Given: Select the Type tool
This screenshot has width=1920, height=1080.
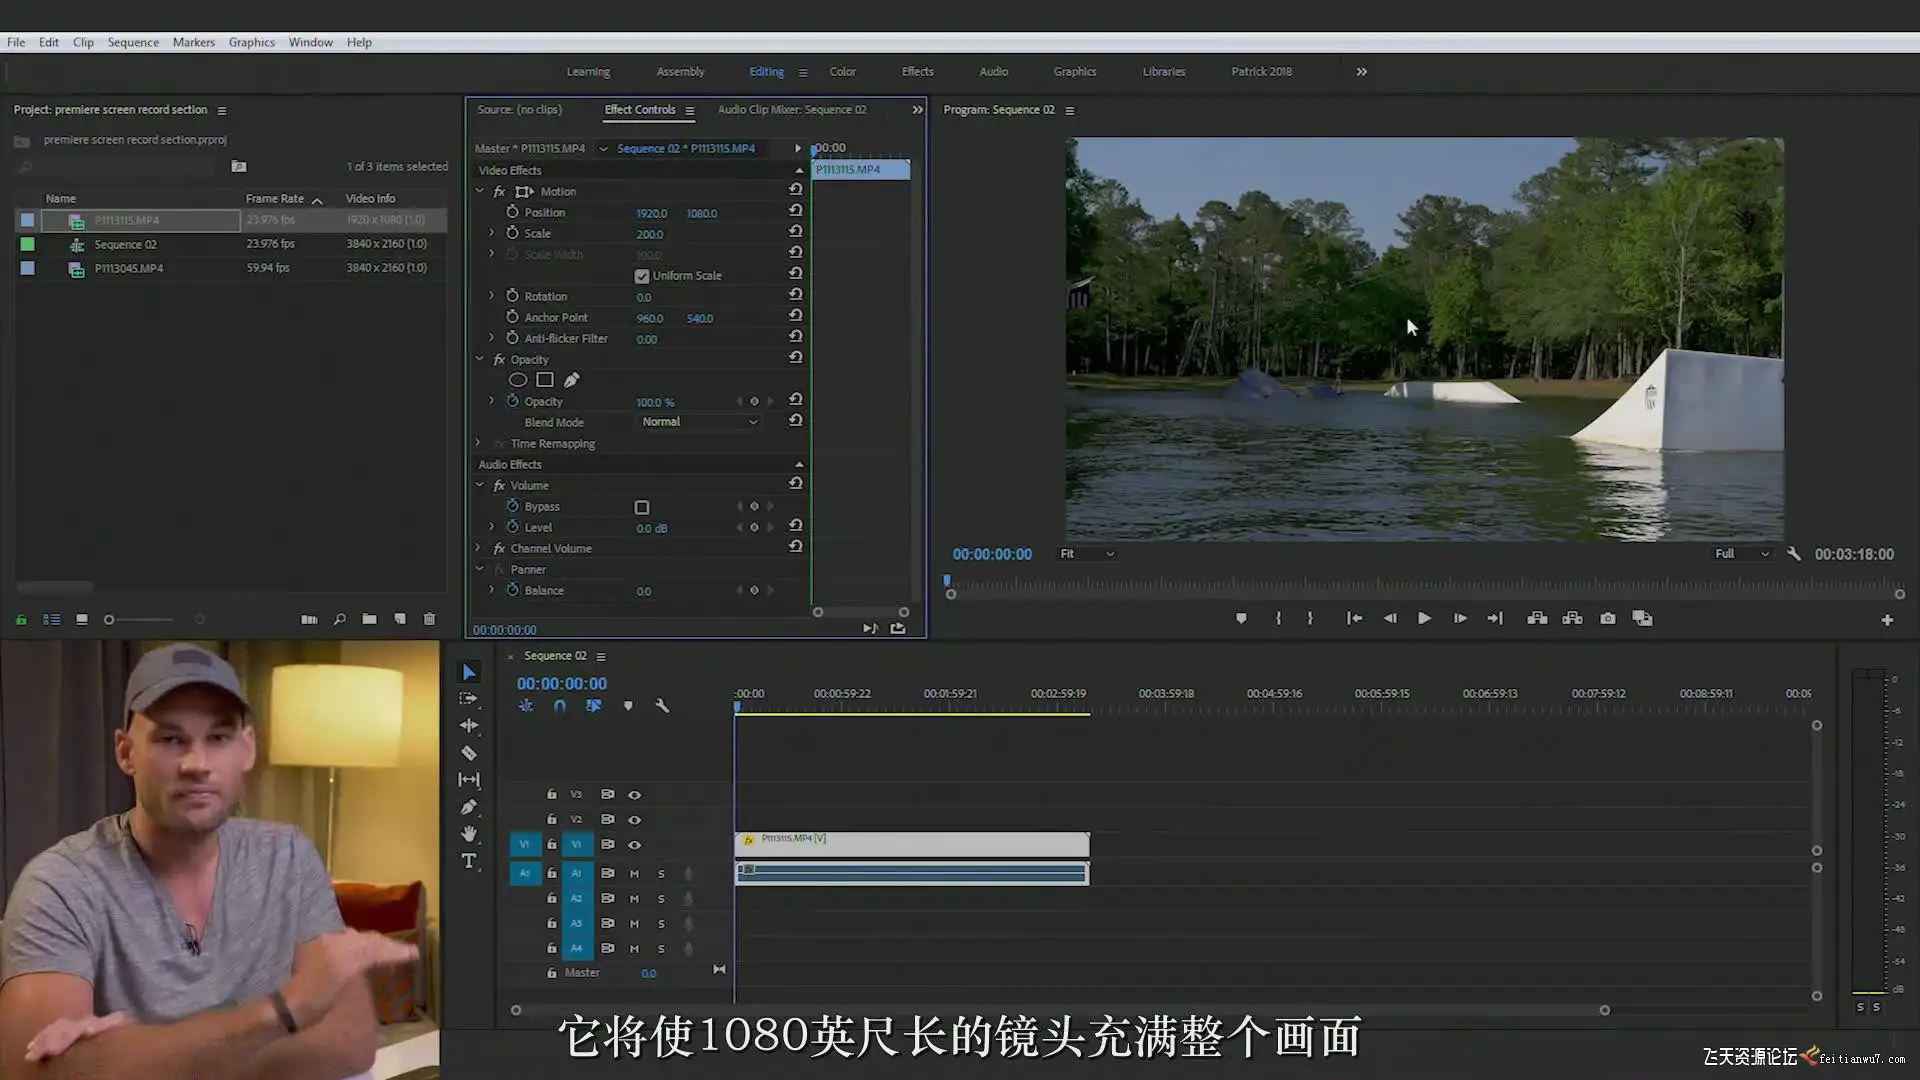Looking at the screenshot, I should (x=468, y=861).
